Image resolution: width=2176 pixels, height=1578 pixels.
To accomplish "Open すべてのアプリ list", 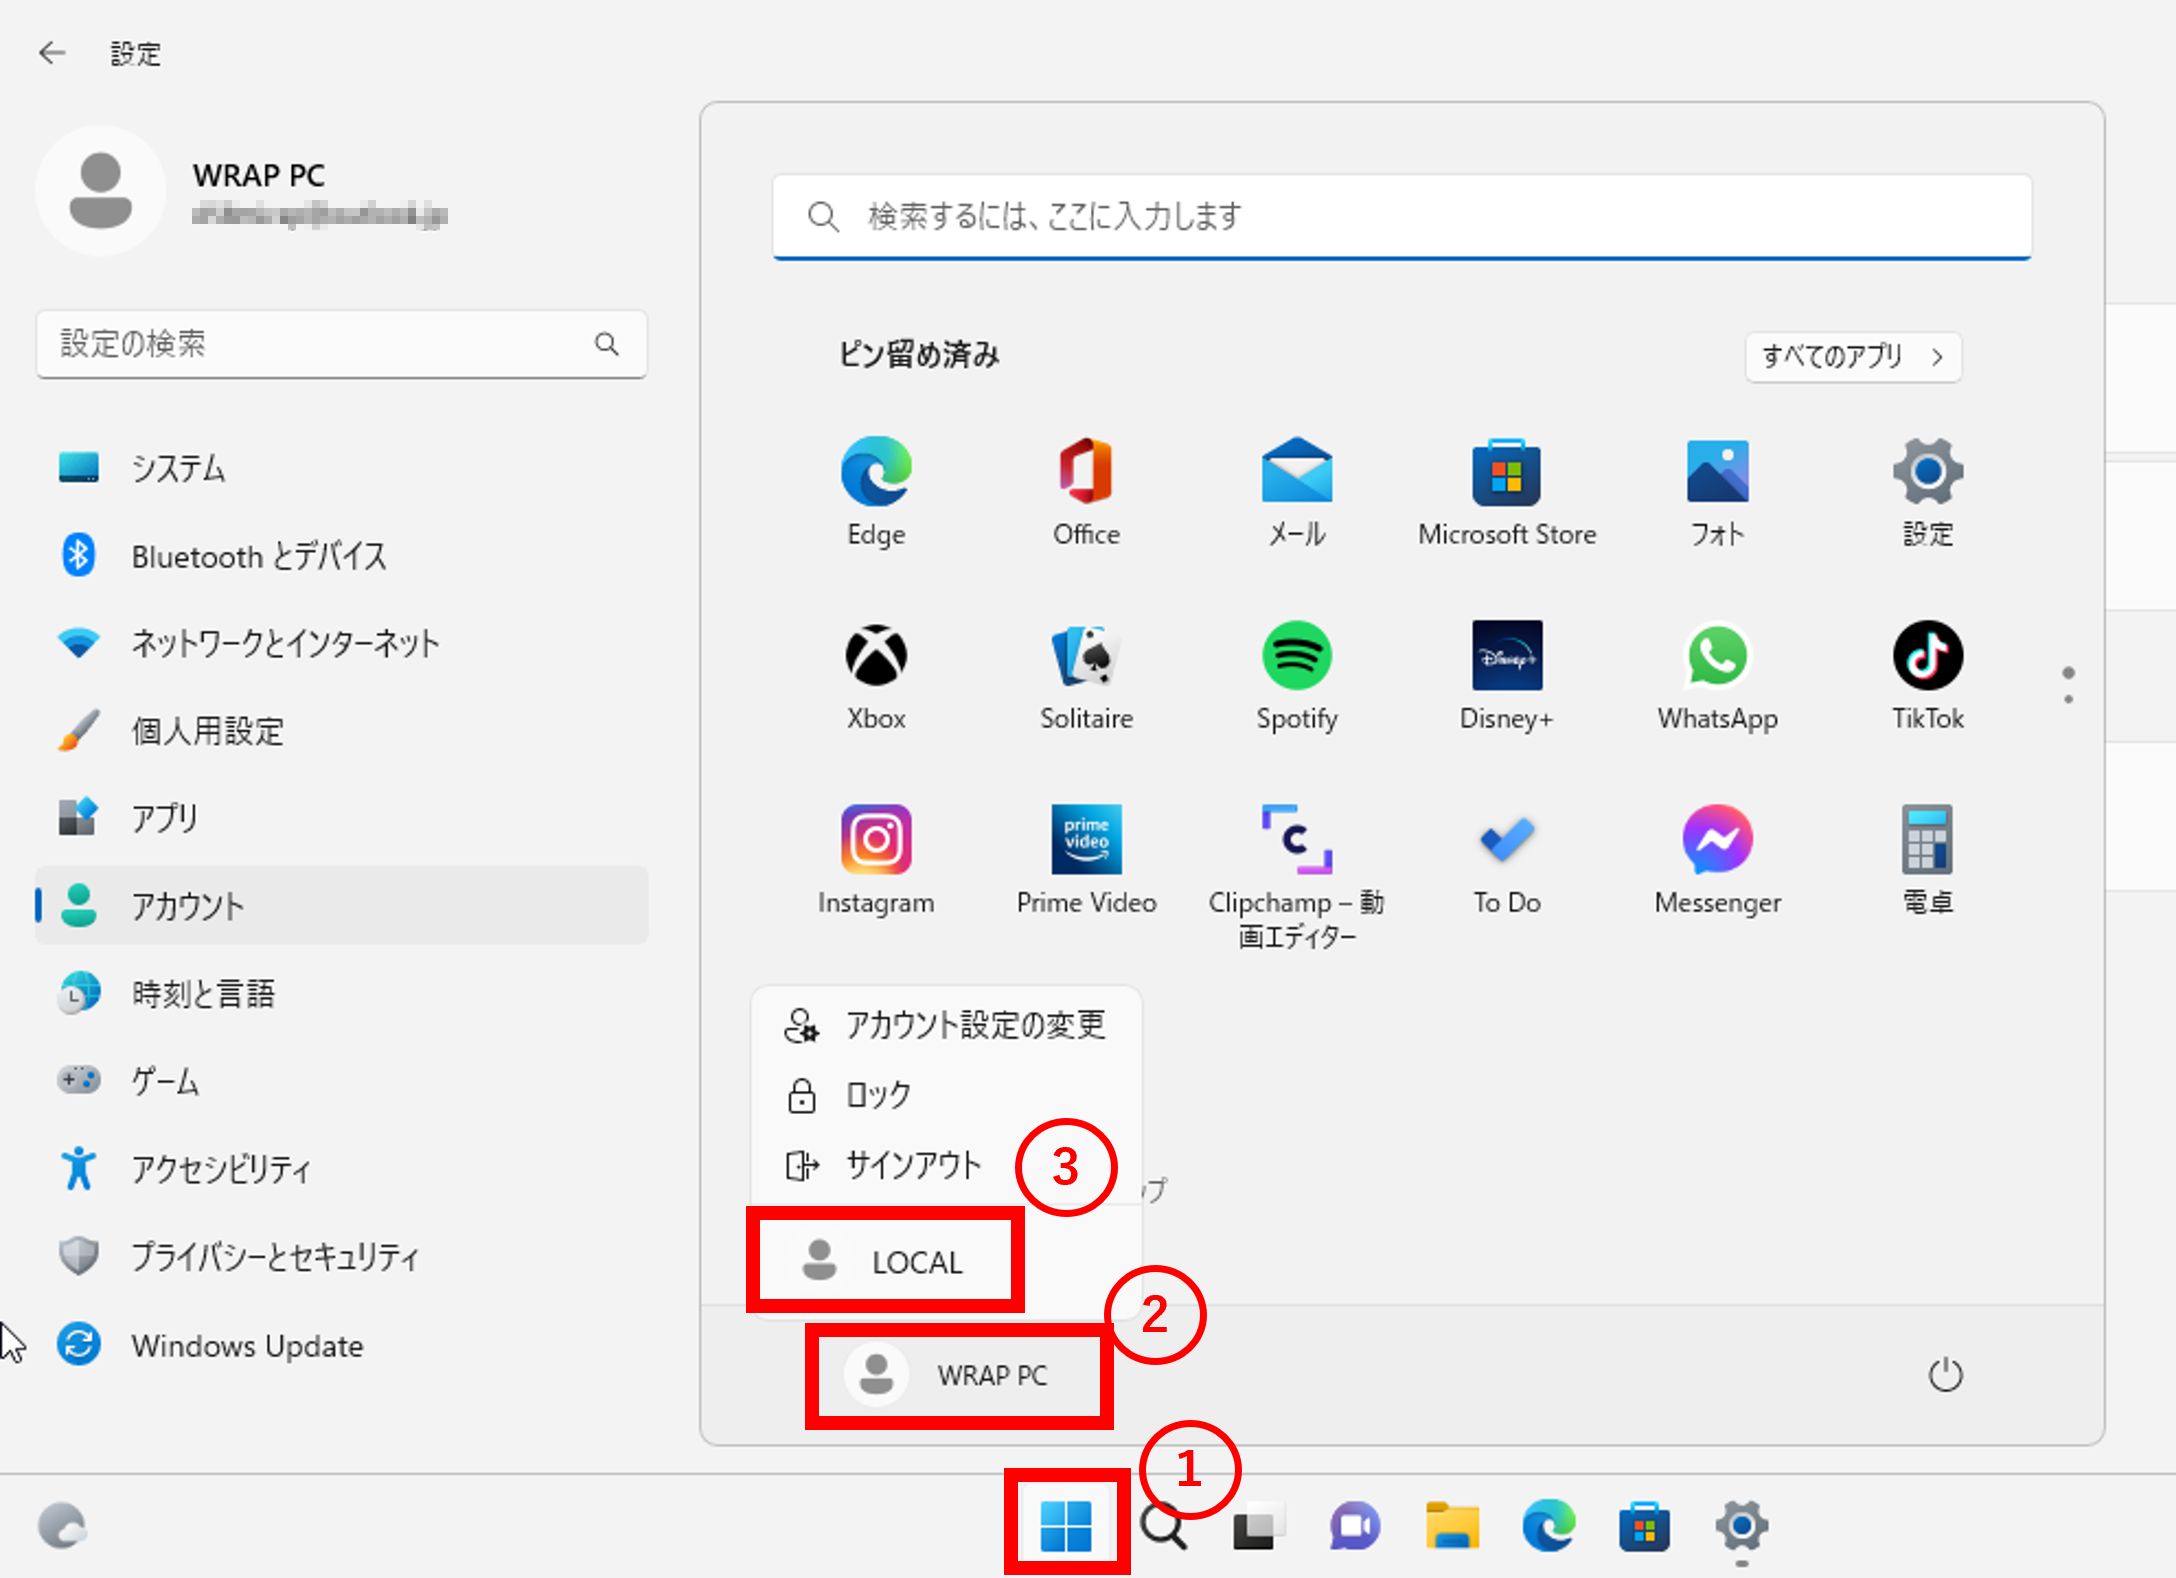I will [1853, 356].
